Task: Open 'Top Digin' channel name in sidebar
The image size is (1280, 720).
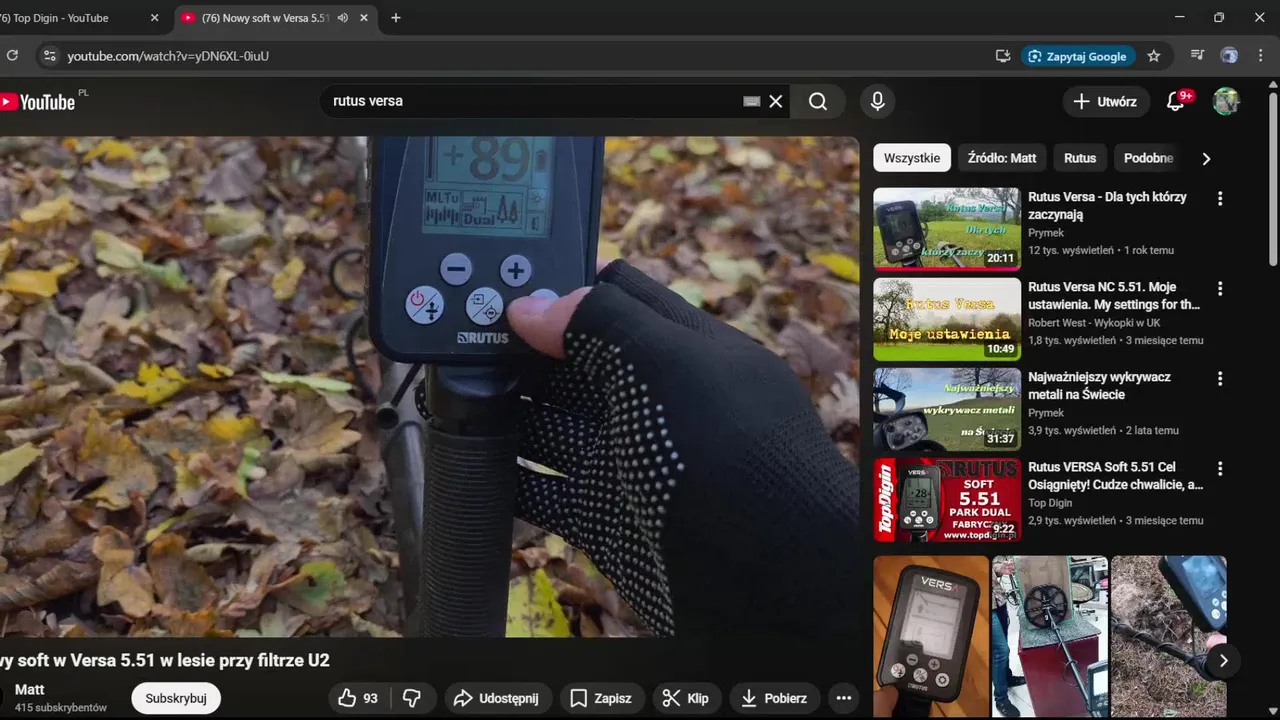Action: (1050, 503)
